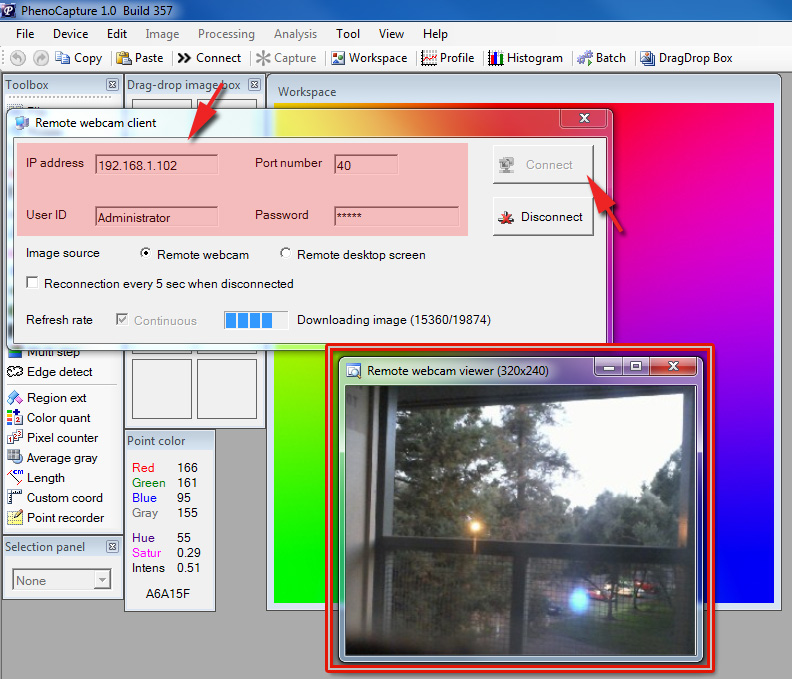Enable reconnection every 5 sec checkbox

point(33,284)
